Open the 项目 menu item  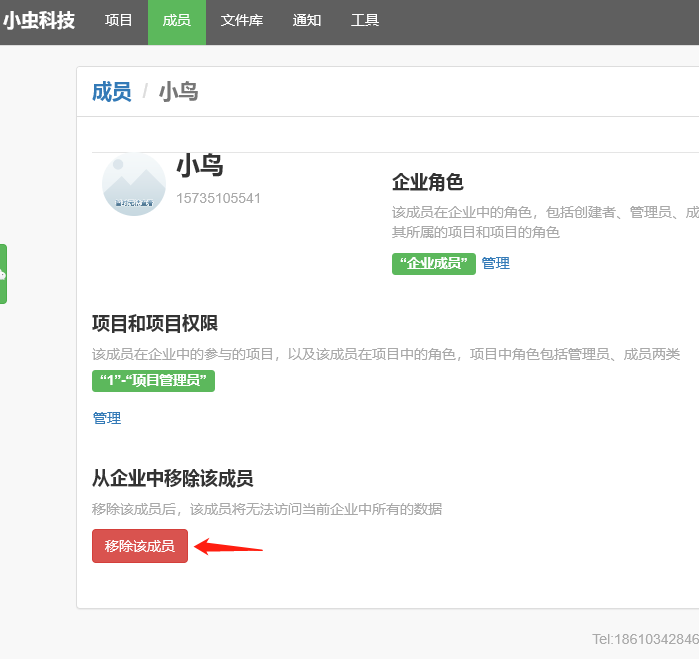point(119,21)
